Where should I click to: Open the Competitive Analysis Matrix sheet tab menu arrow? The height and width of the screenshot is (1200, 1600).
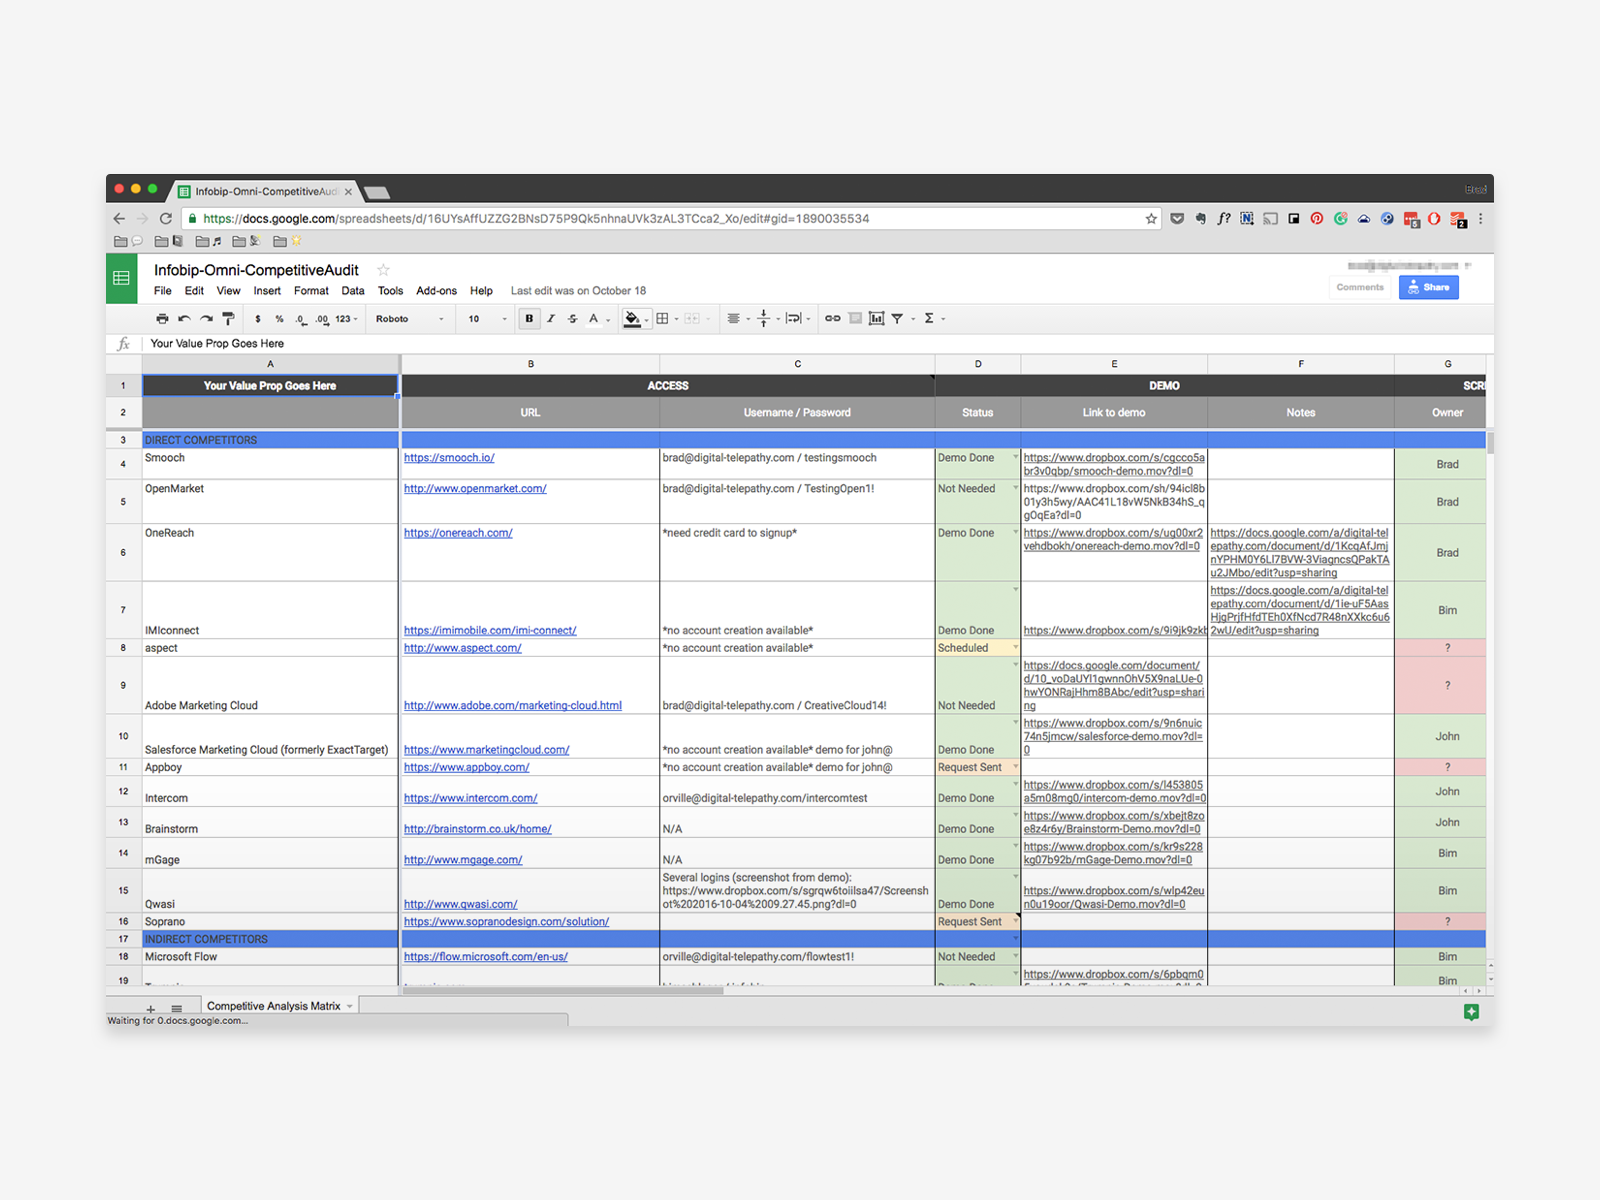pyautogui.click(x=350, y=1007)
